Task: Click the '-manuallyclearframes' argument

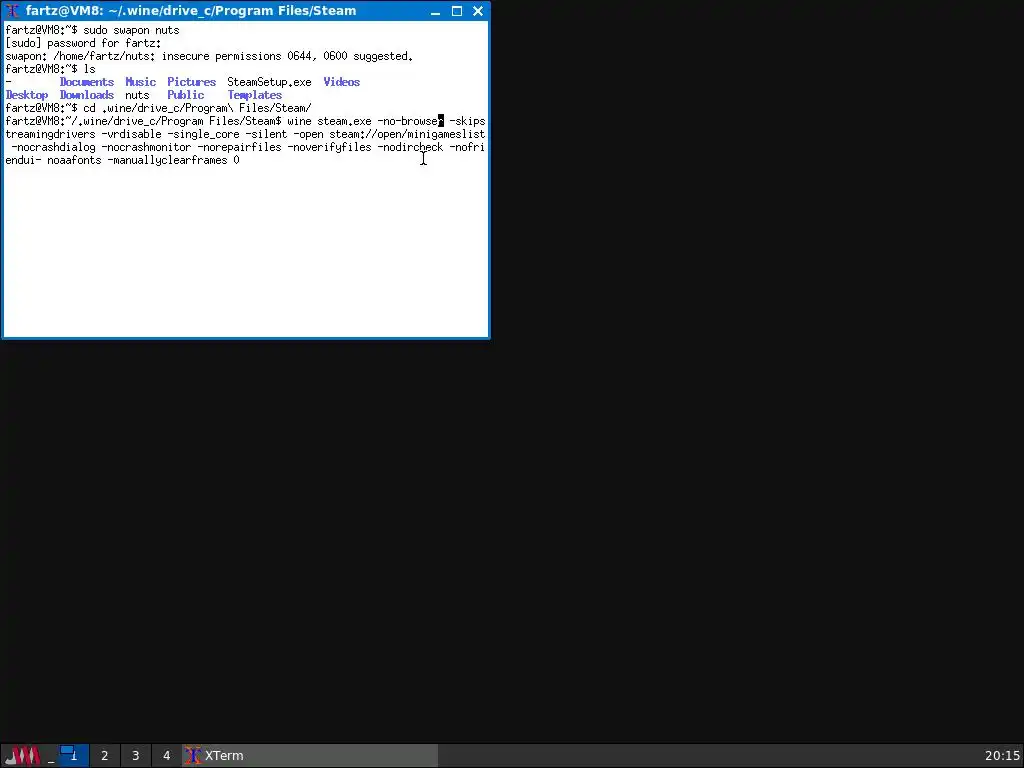Action: click(167, 161)
